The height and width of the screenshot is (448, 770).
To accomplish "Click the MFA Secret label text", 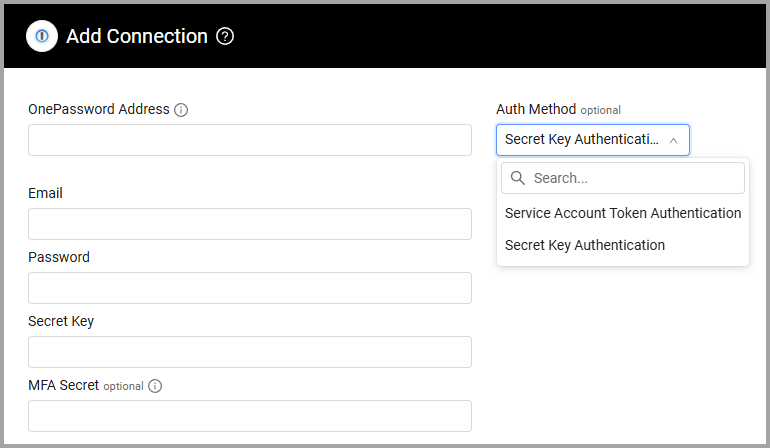I will pyautogui.click(x=63, y=385).
